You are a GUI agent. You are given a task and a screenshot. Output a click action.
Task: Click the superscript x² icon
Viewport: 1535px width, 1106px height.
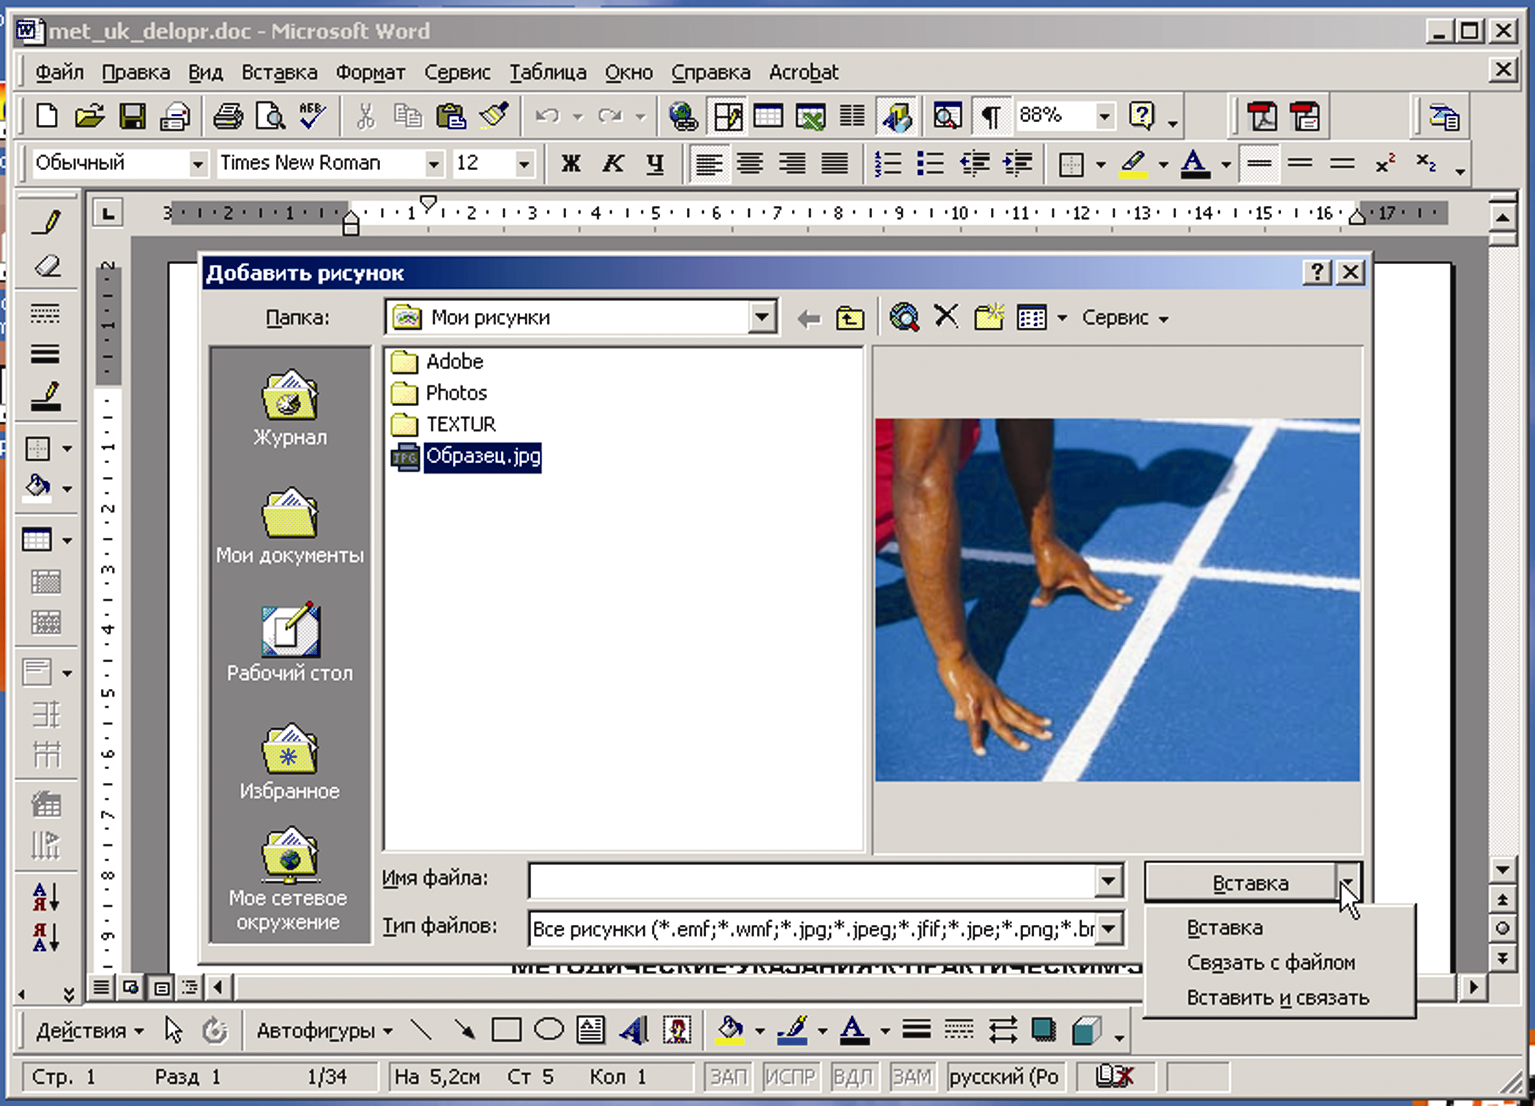1385,163
